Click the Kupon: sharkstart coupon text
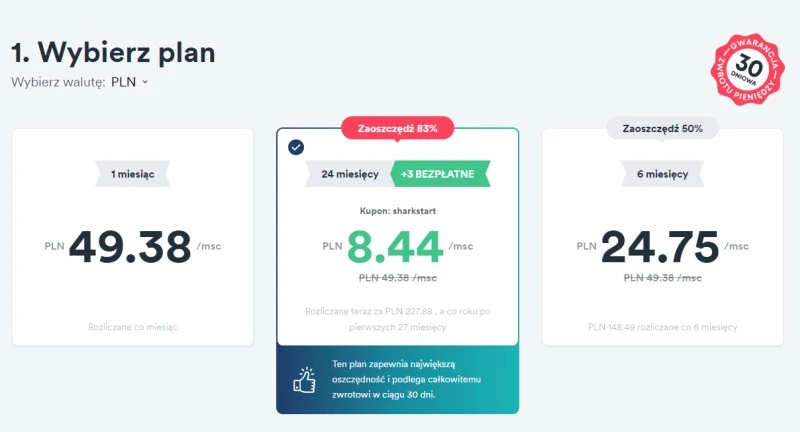Screen dimensions: 800x432 (398, 212)
